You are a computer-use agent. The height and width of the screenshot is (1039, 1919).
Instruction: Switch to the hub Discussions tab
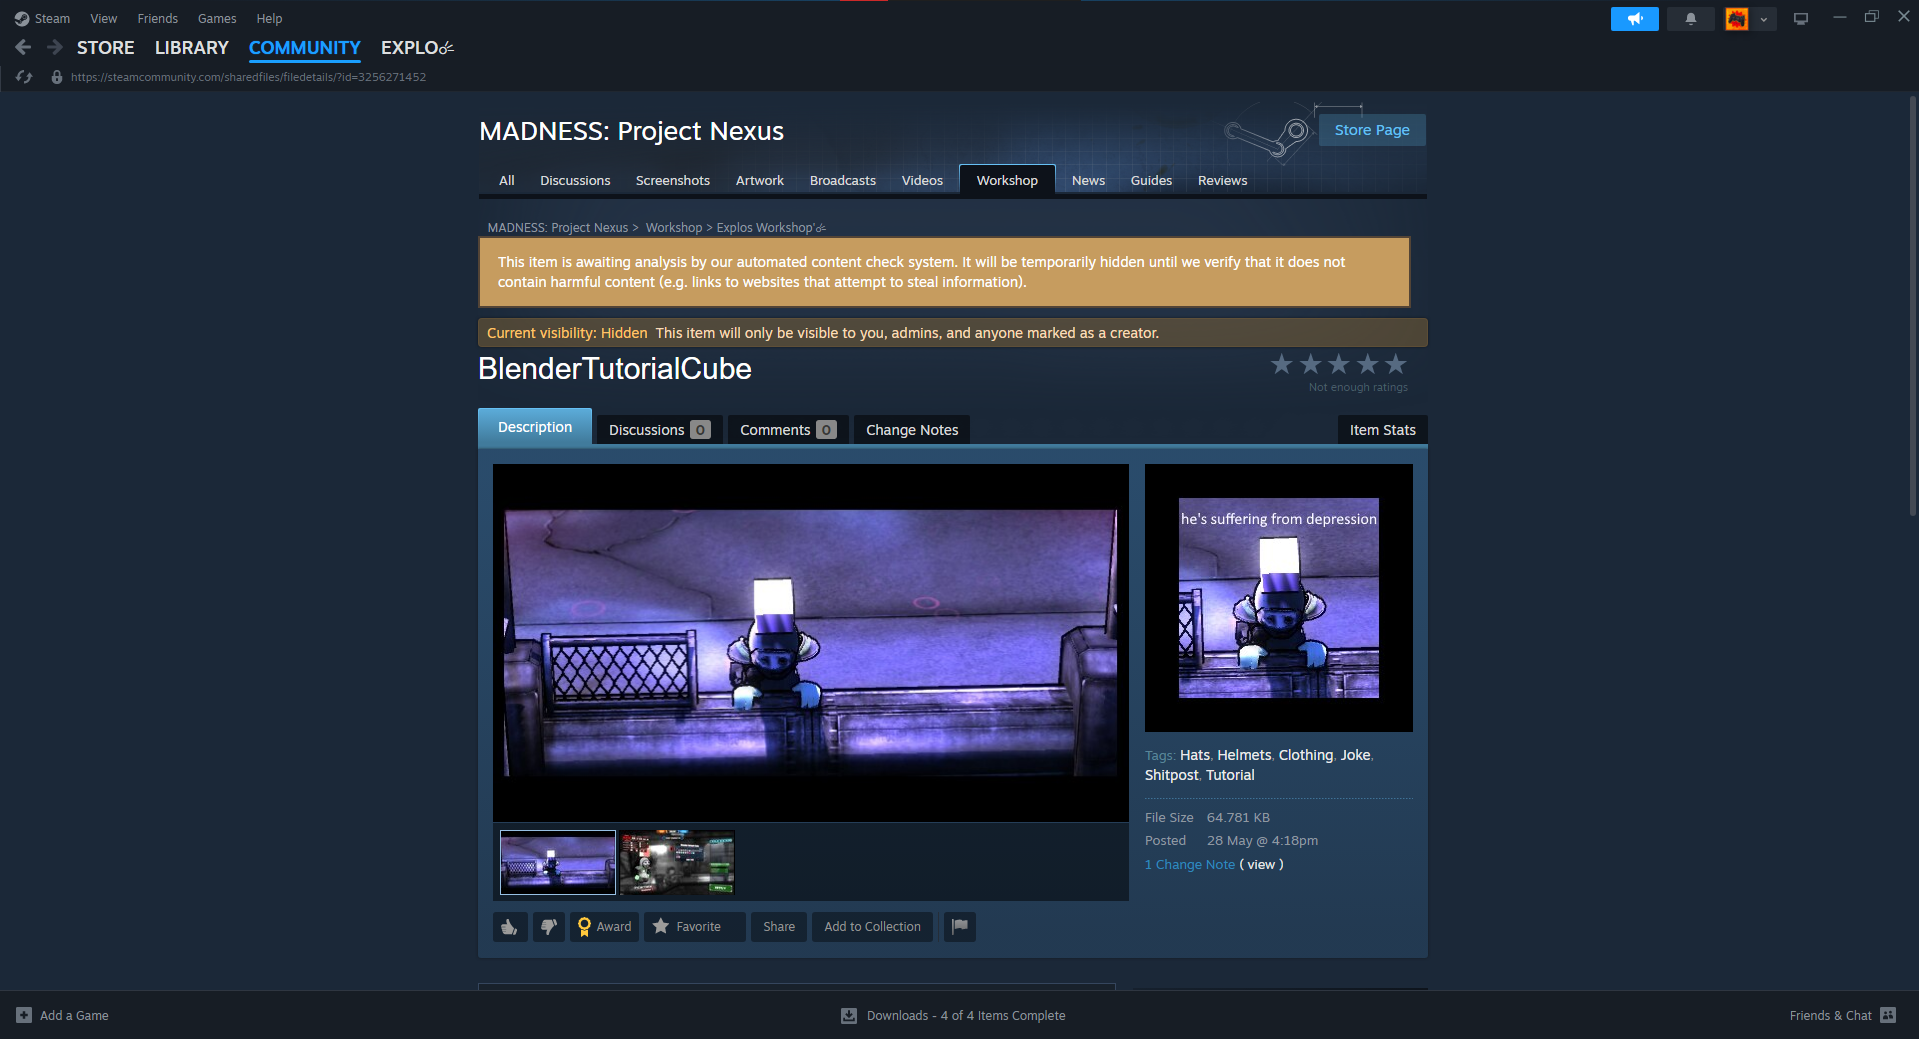575,180
